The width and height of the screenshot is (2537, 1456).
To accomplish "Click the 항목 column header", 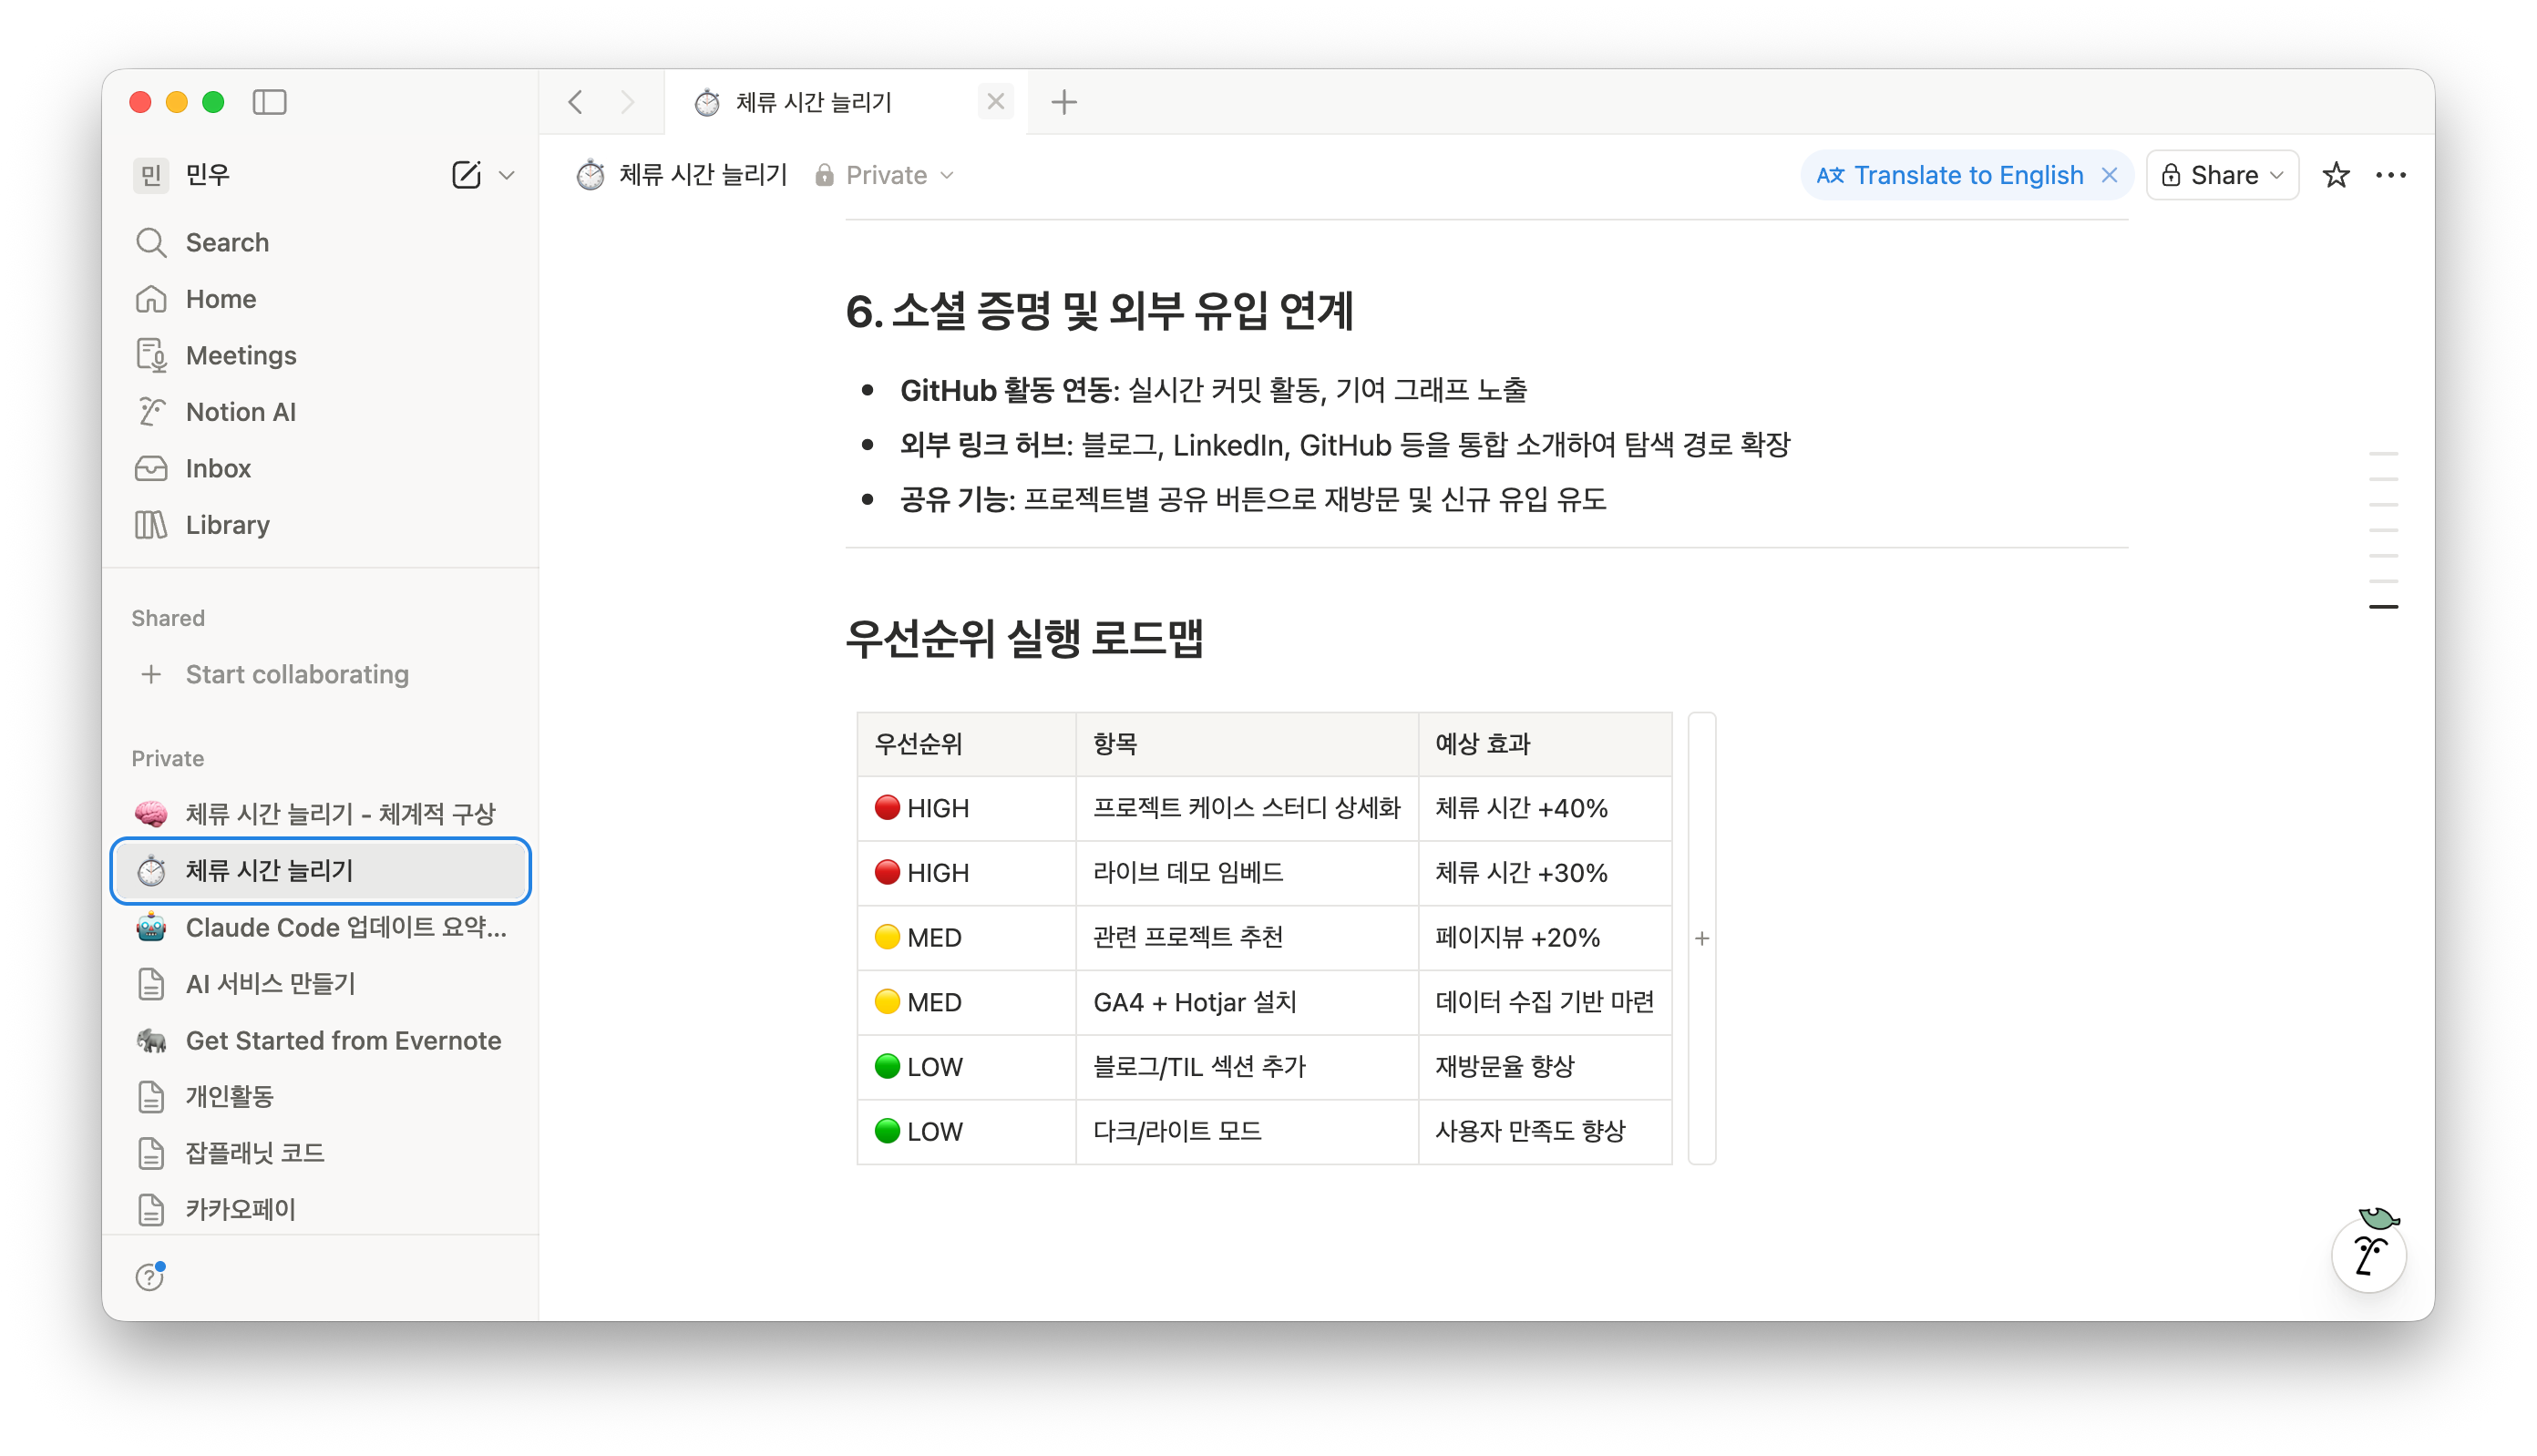I will point(1247,744).
